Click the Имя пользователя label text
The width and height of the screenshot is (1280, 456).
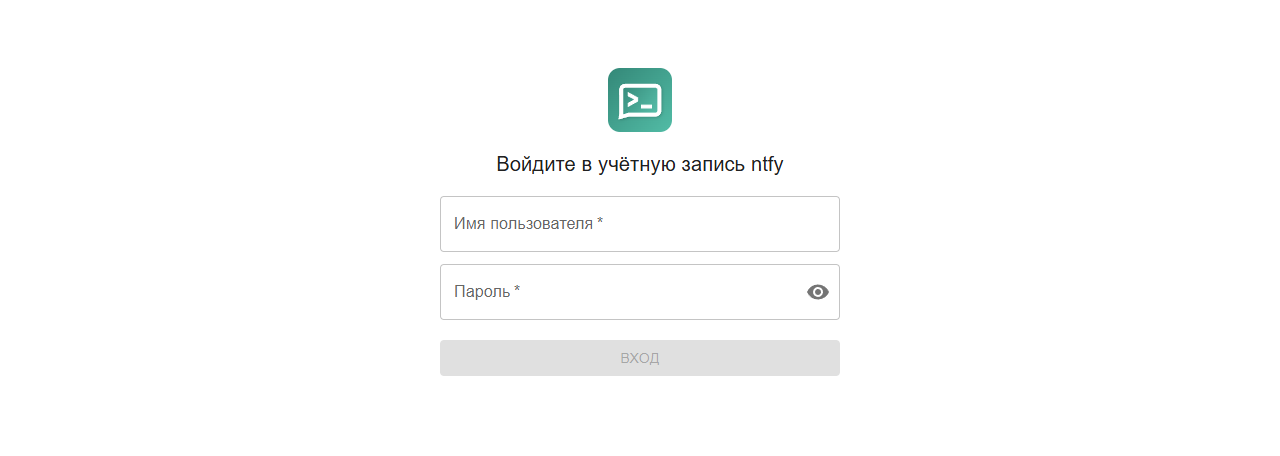click(x=523, y=224)
